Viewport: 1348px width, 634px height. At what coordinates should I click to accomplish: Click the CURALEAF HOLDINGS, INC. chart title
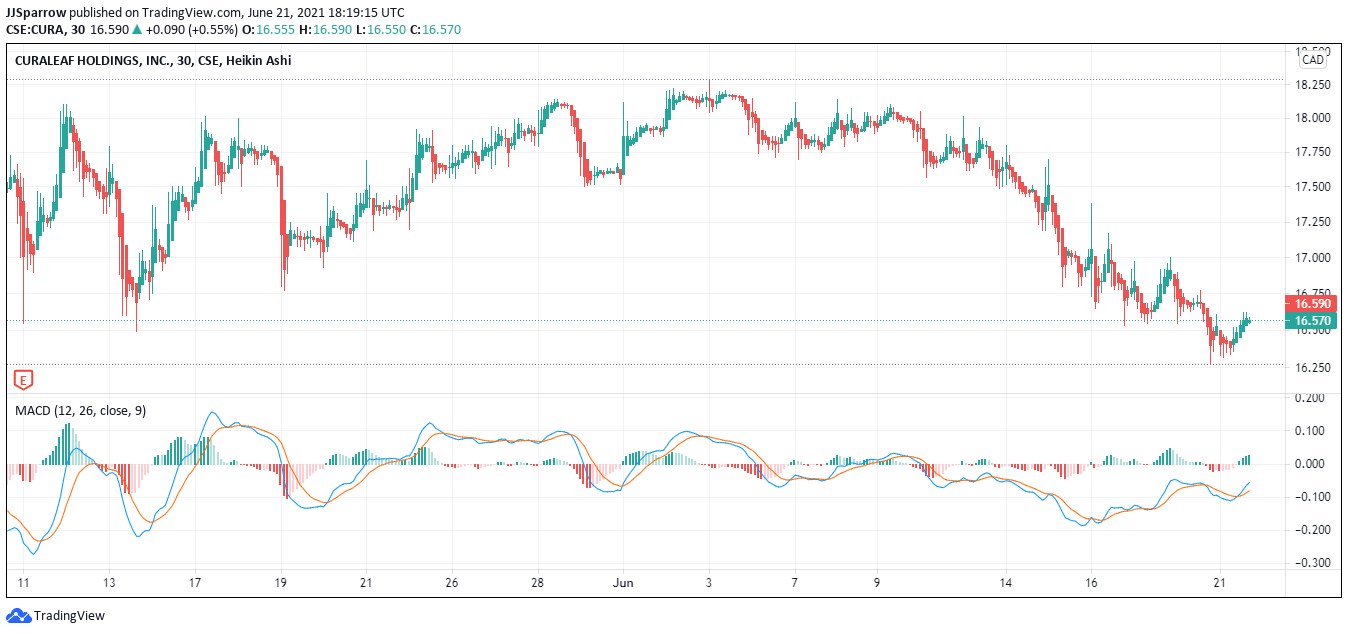tap(153, 60)
